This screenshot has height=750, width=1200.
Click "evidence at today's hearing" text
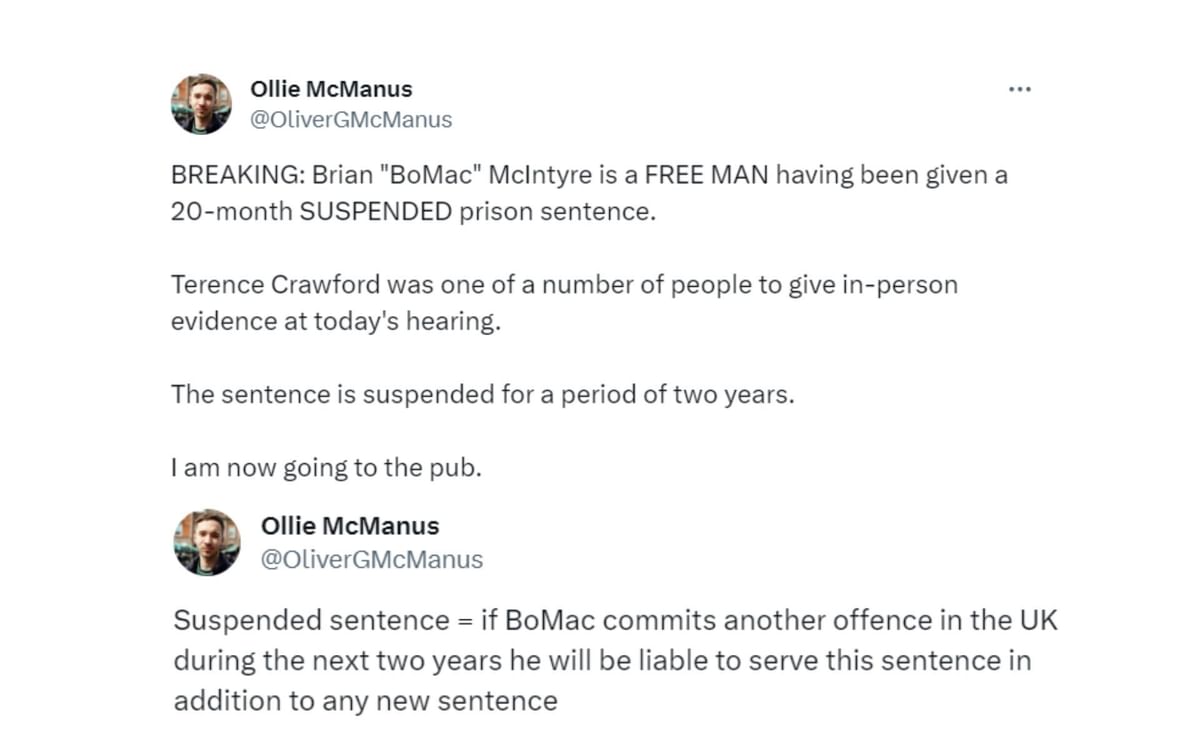click(335, 322)
